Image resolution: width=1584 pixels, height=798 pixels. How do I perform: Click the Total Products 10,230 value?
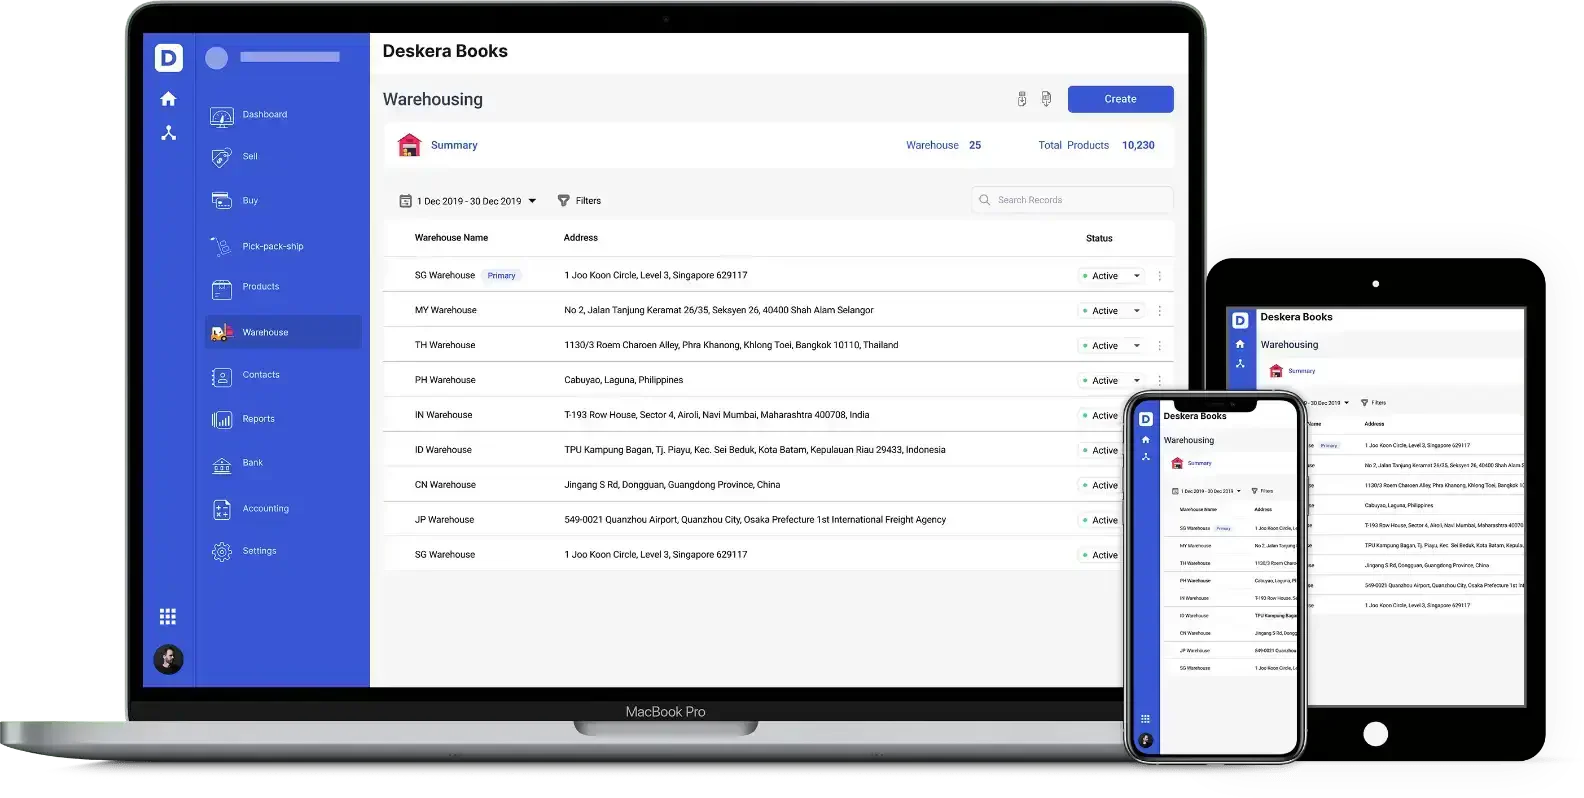pyautogui.click(x=1138, y=146)
